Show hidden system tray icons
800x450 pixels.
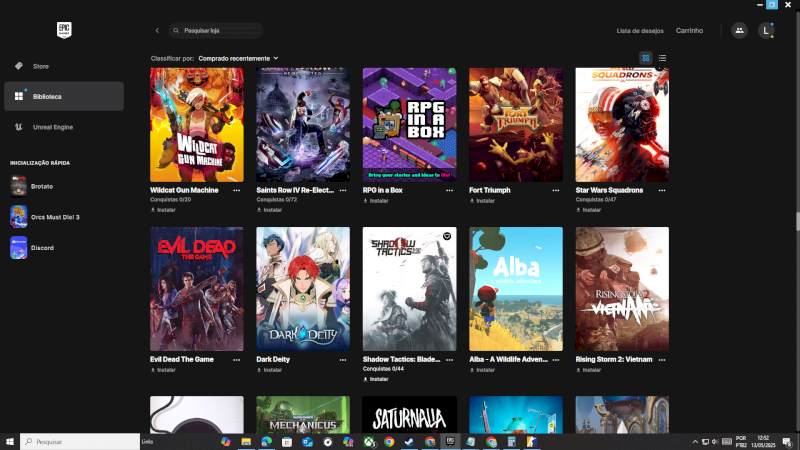tap(695, 442)
